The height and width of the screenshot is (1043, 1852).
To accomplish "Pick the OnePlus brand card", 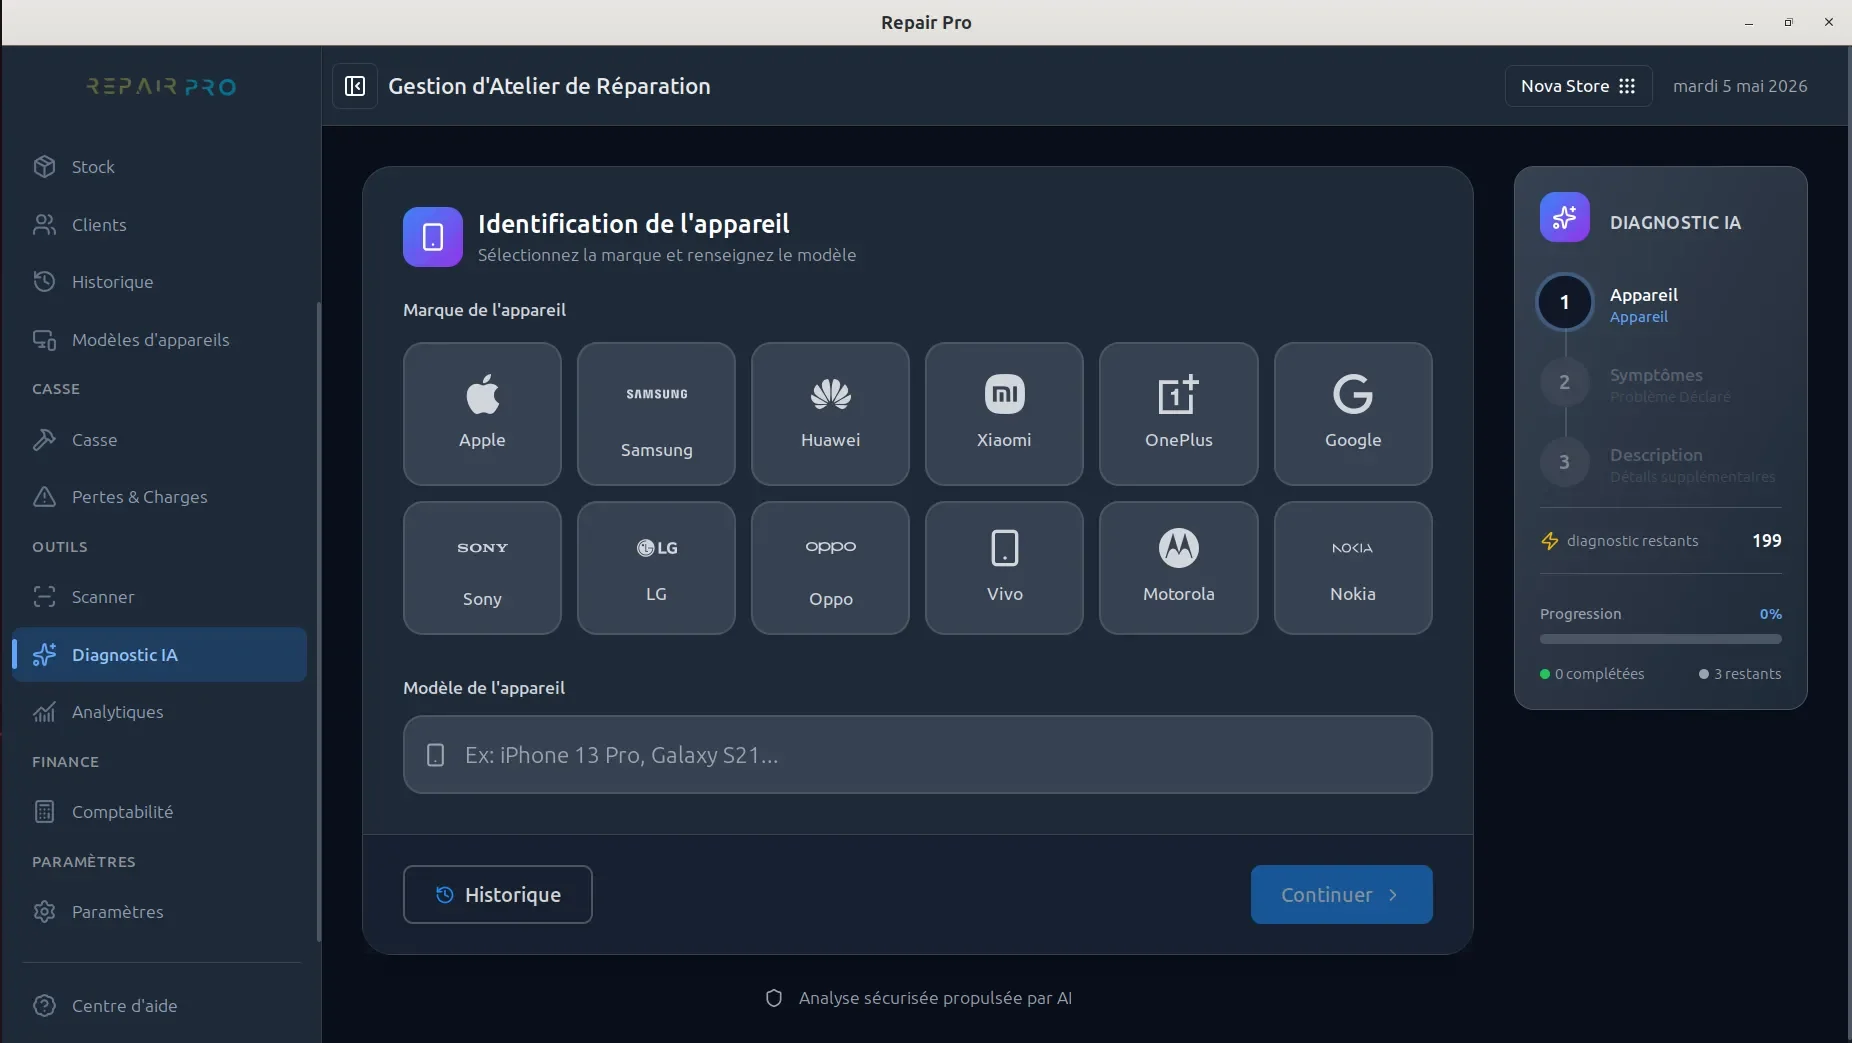I will [1179, 414].
